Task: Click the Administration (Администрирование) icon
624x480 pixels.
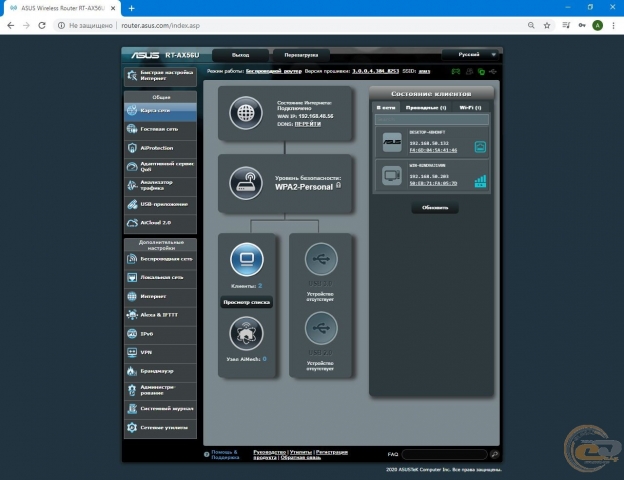Action: (x=132, y=390)
